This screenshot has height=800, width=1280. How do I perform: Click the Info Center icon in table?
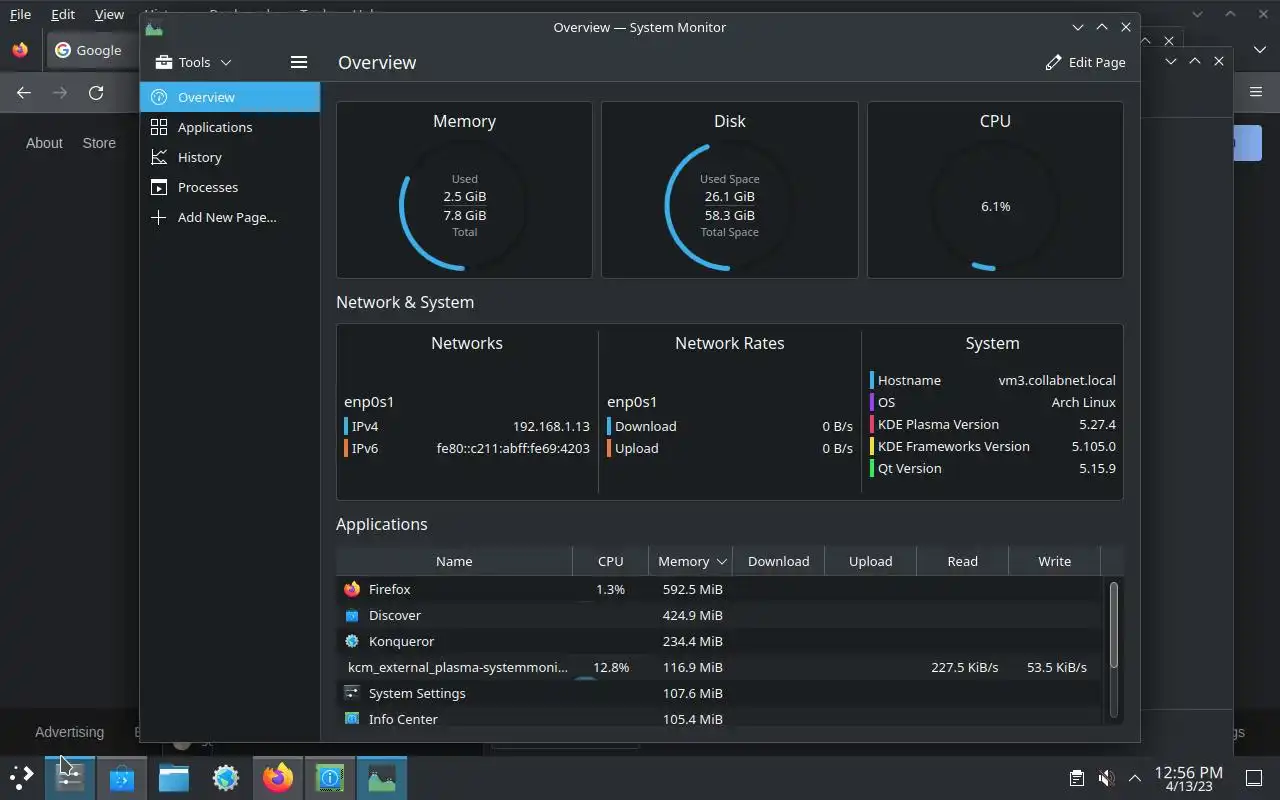352,718
